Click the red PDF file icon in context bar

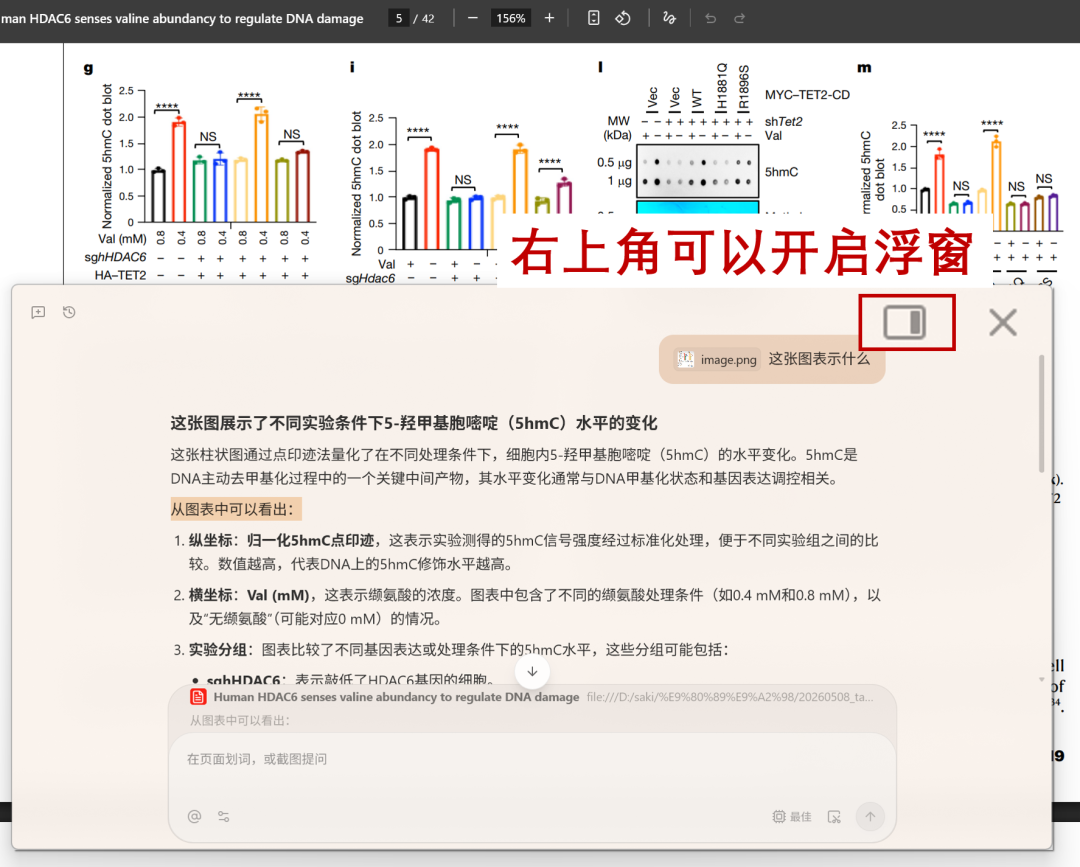tap(198, 697)
